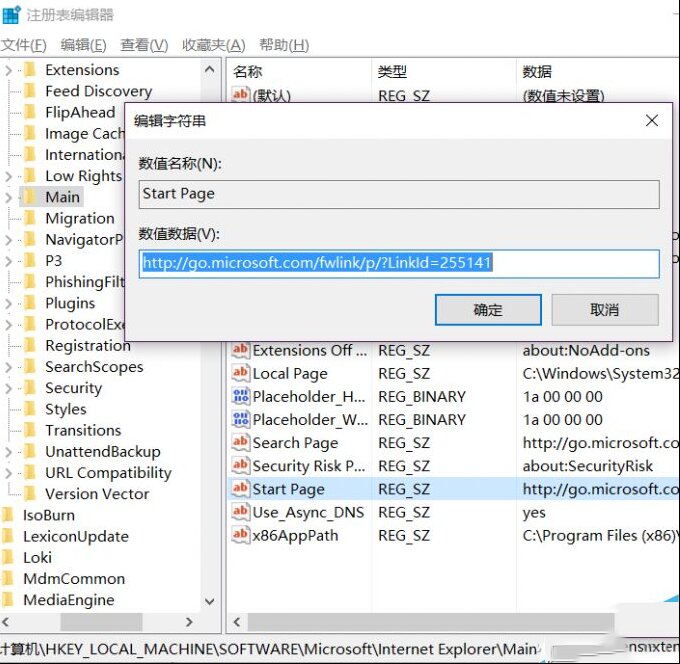The width and height of the screenshot is (680, 664).
Task: Click the about:SecurityRisk data cell
Action: click(x=587, y=466)
